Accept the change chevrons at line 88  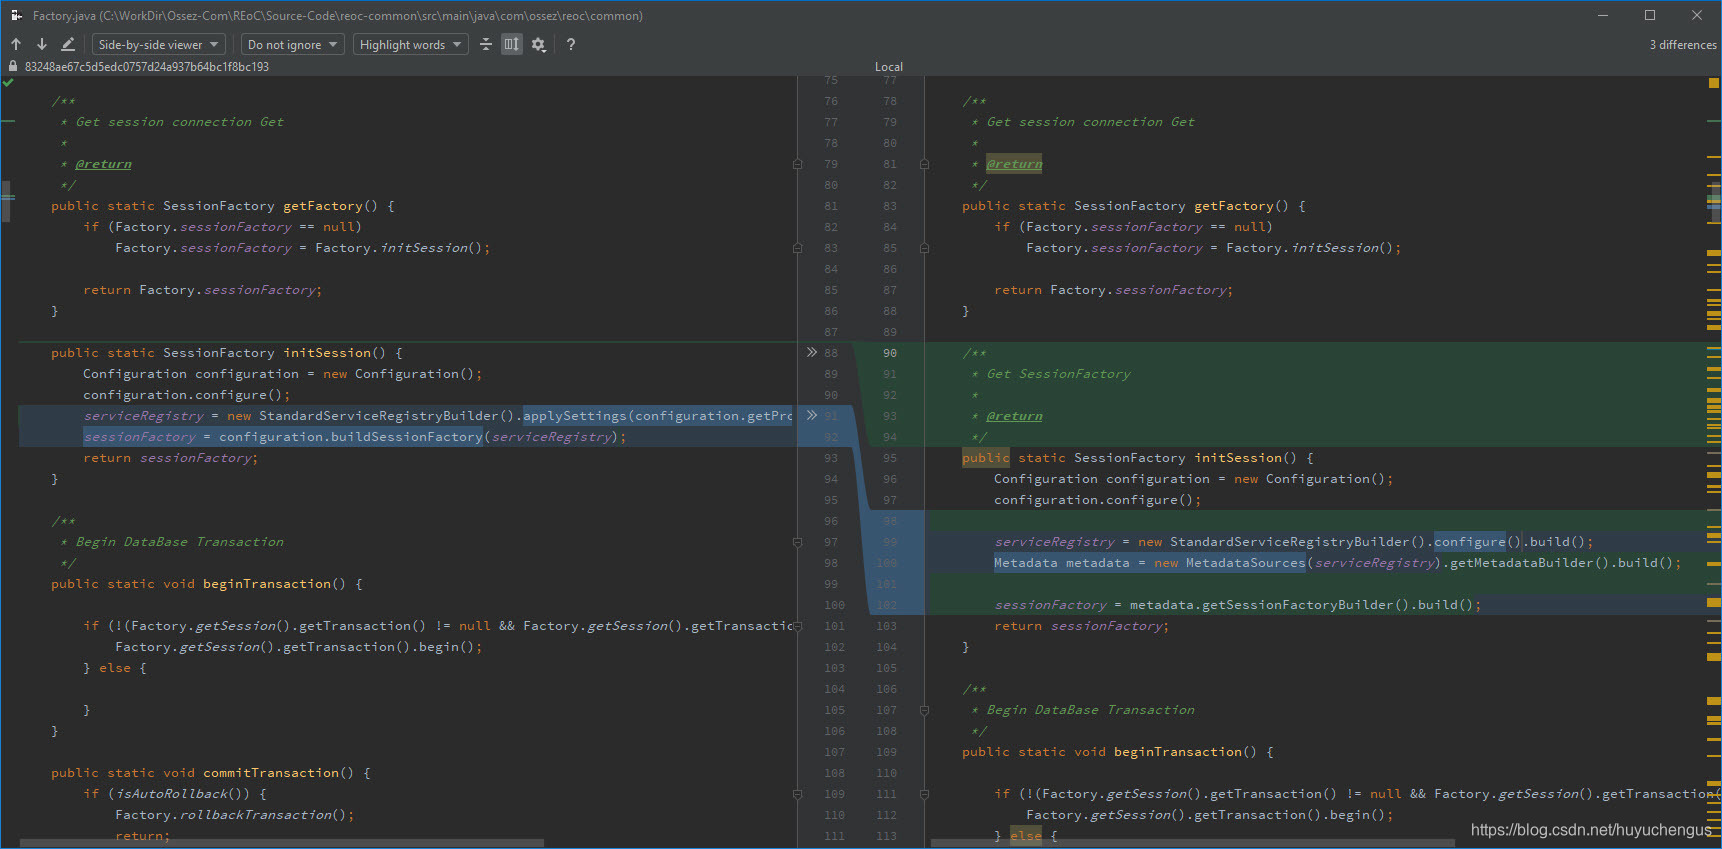click(812, 352)
